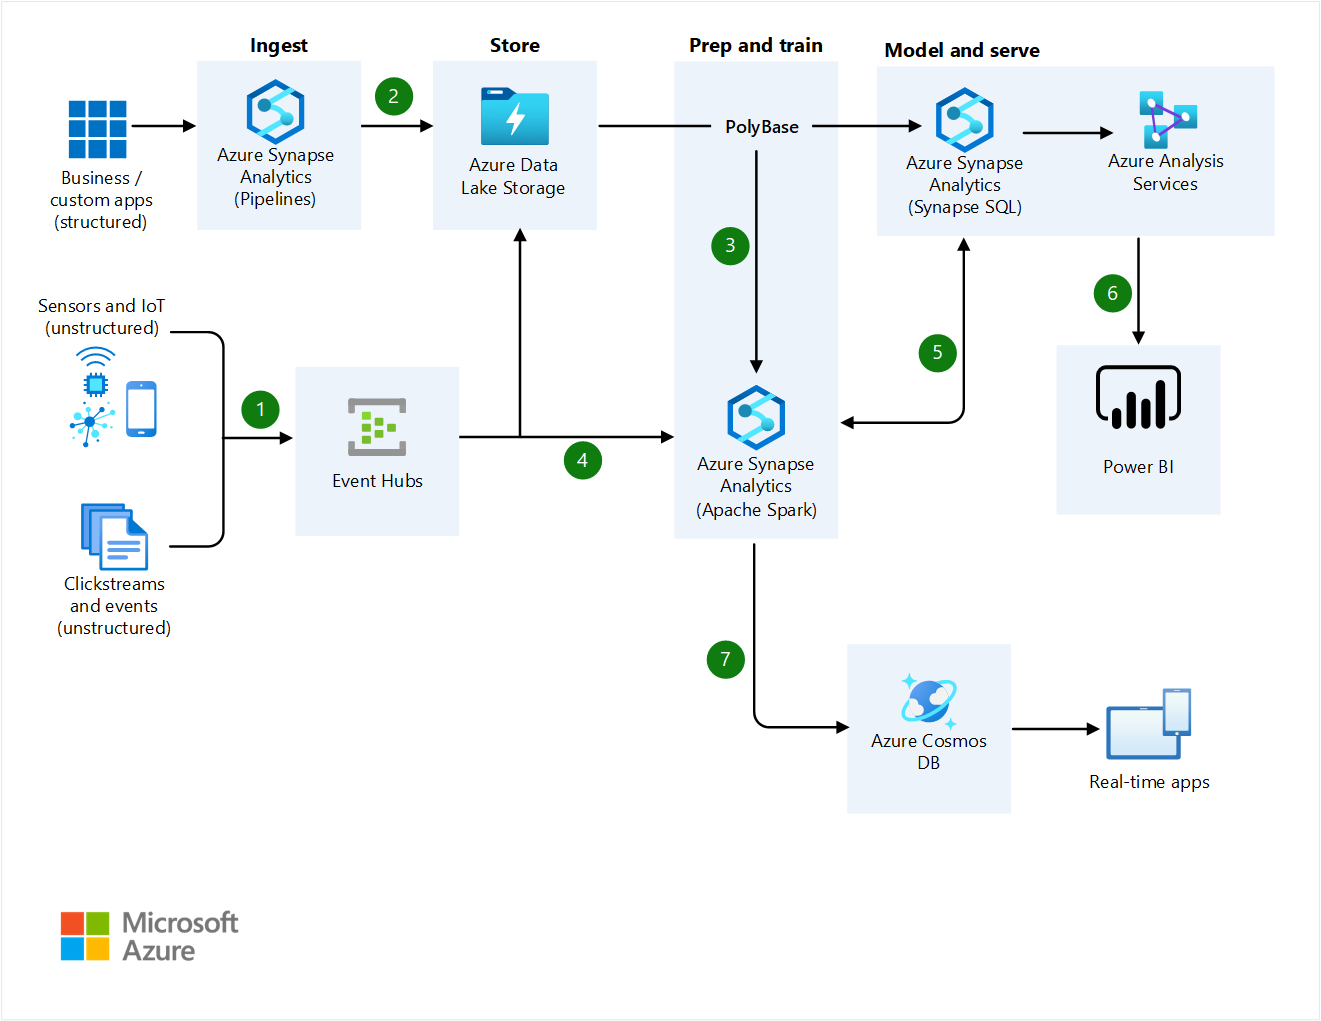
Task: Click the "Store" stage heading
Action: click(x=515, y=45)
